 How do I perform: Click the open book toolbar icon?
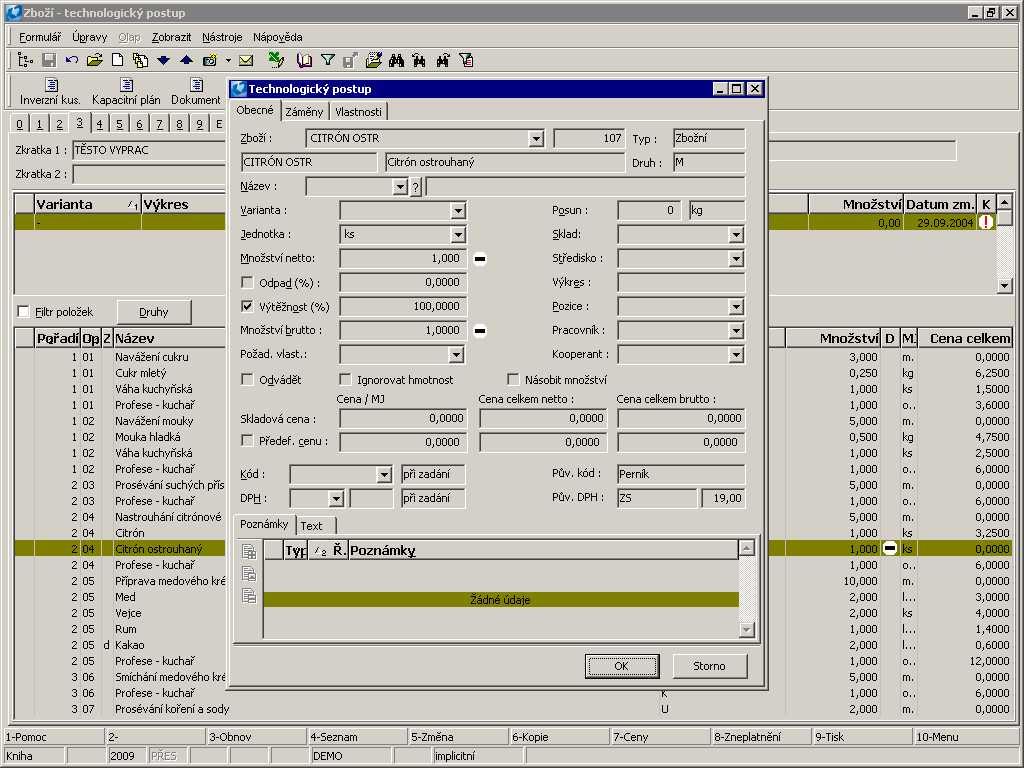(x=305, y=60)
